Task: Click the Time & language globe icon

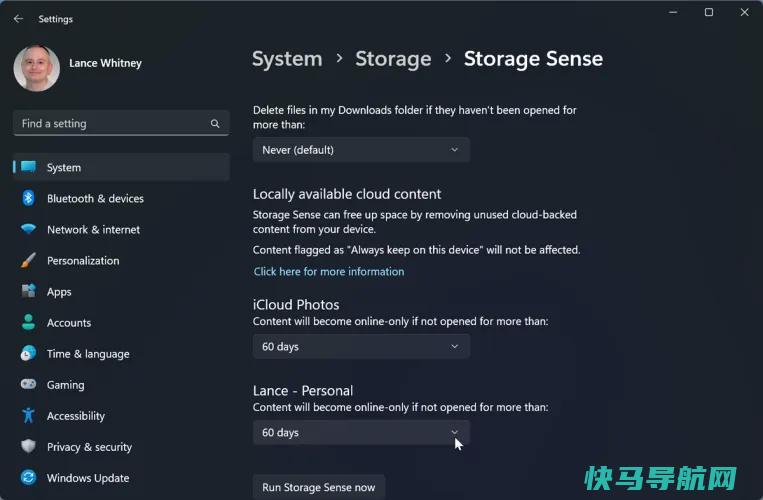Action: click(28, 353)
